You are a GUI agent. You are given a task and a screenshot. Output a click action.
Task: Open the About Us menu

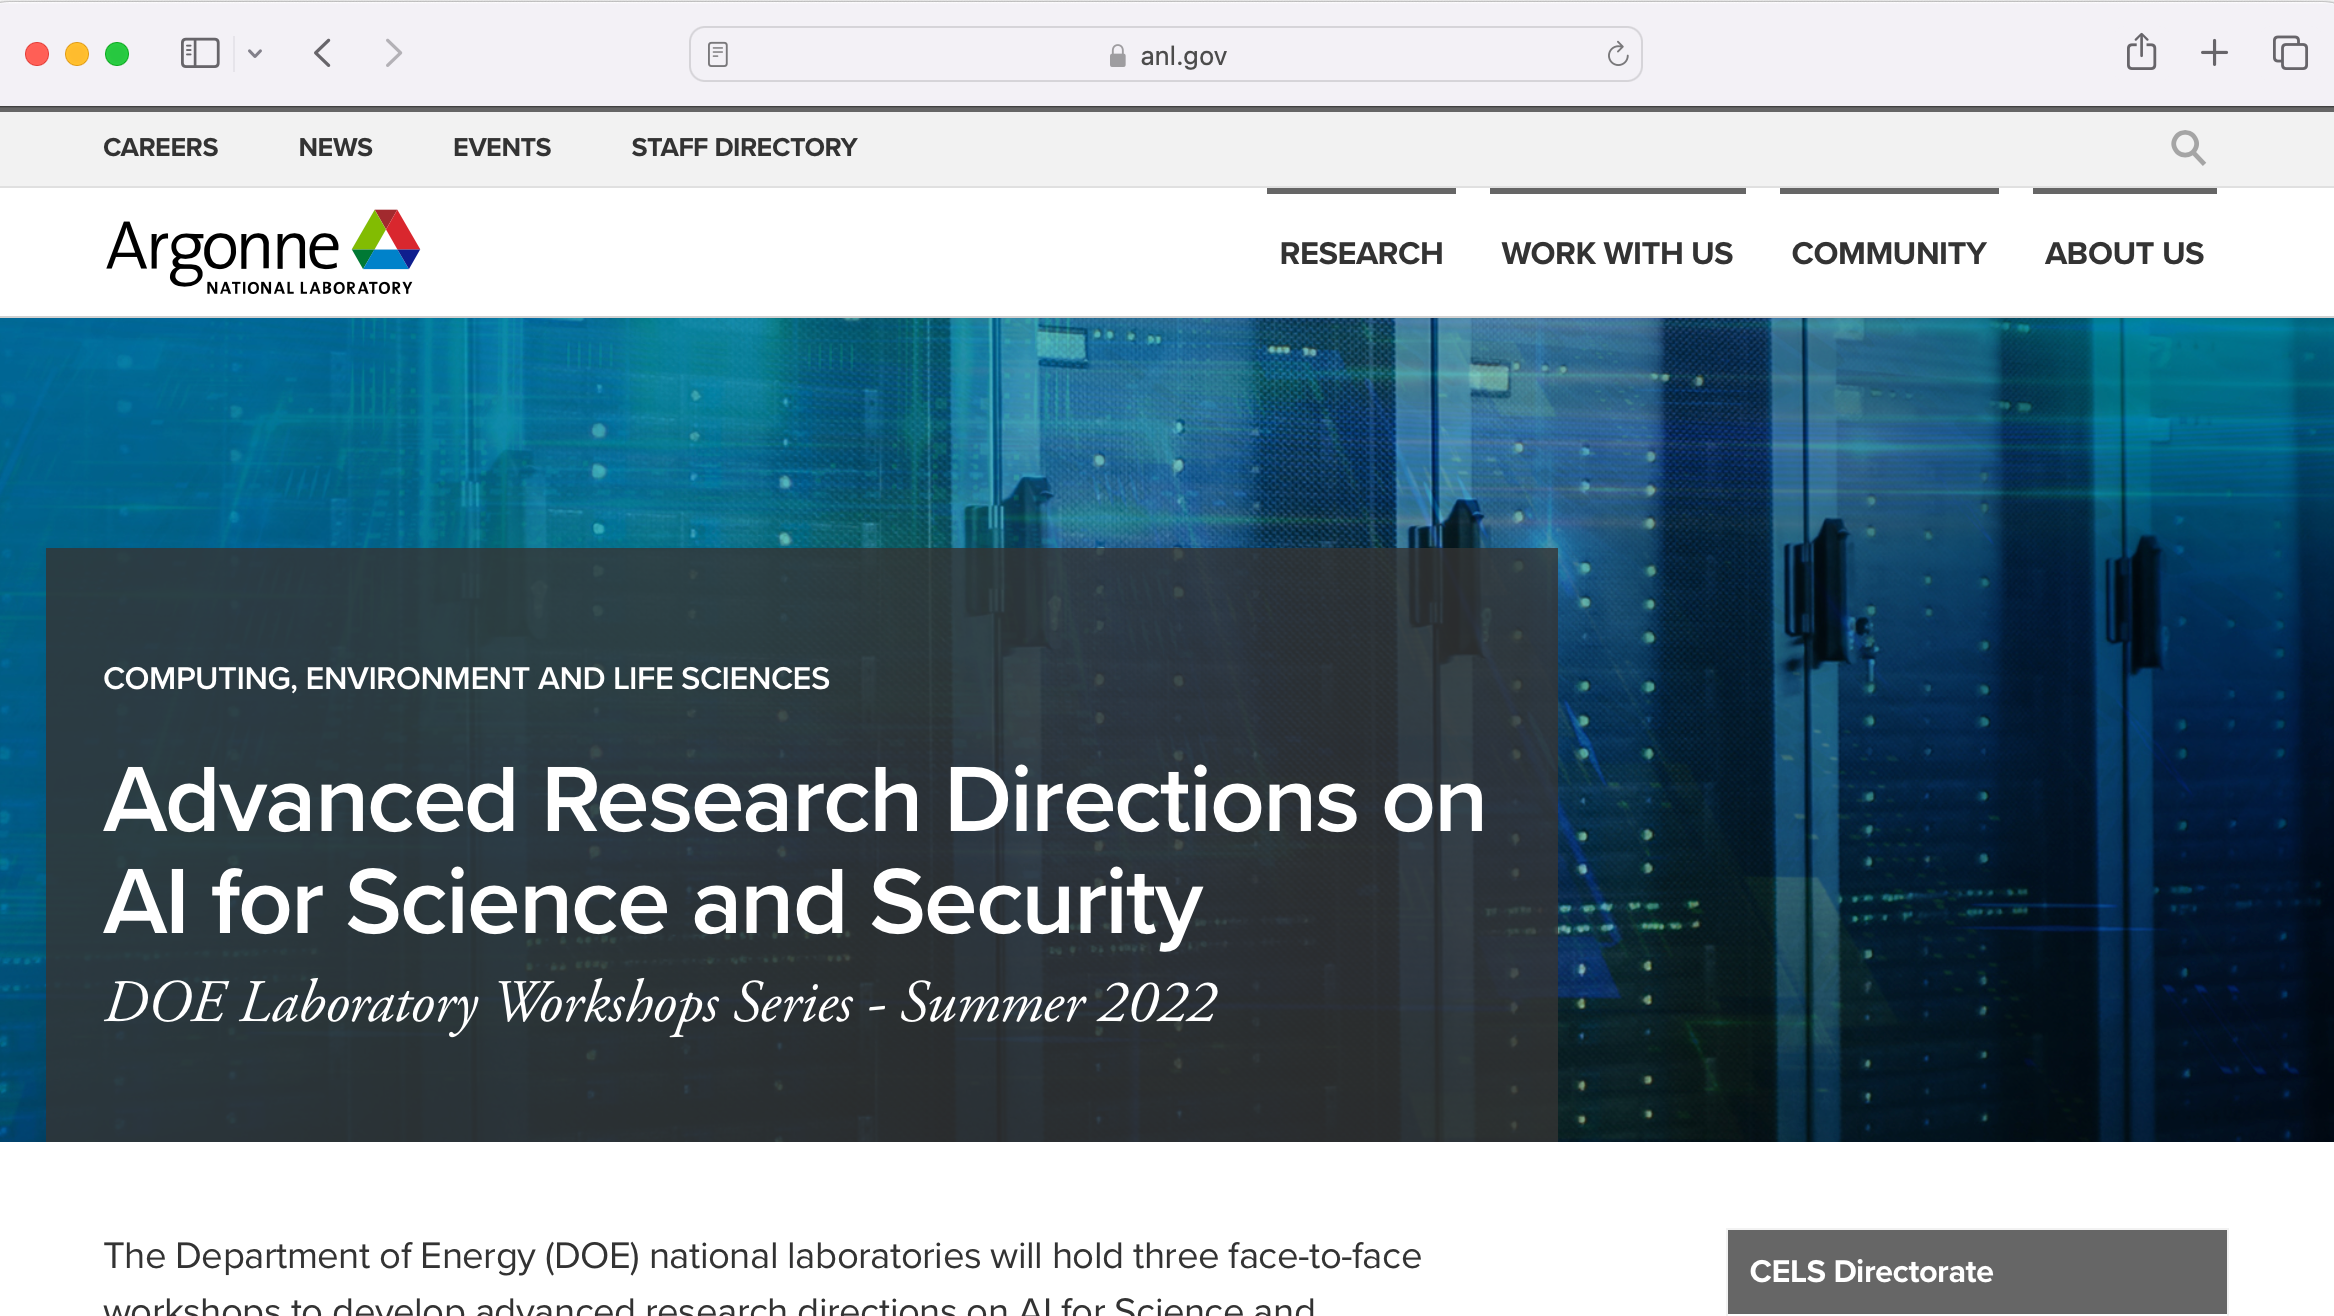point(2124,253)
